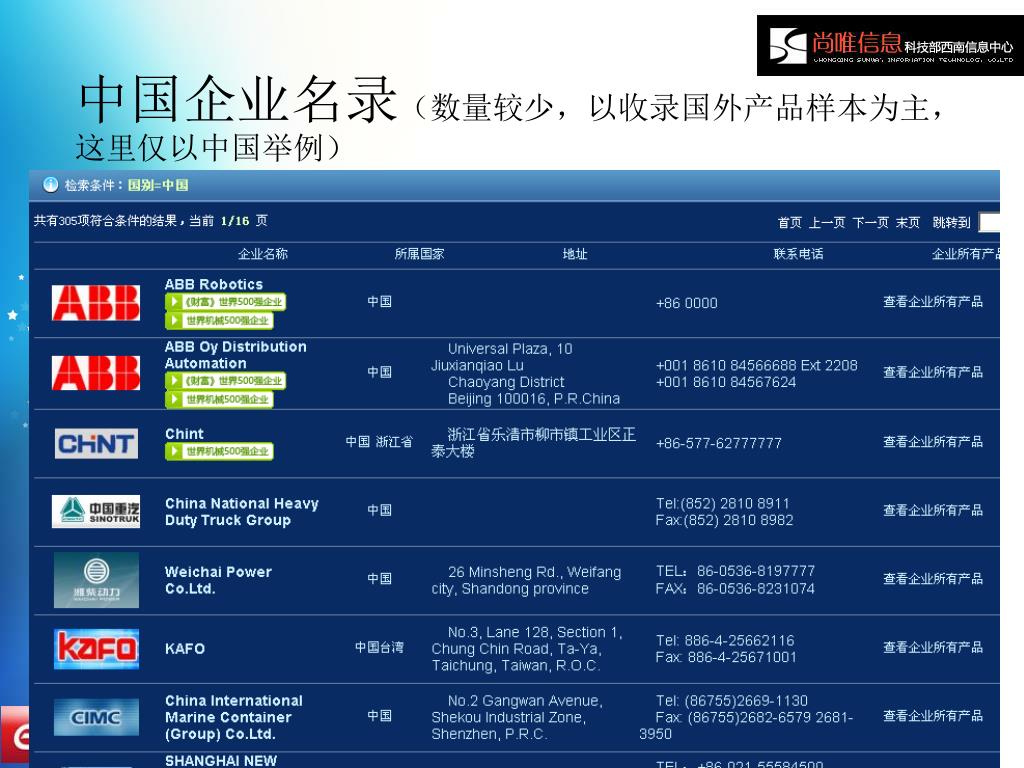The height and width of the screenshot is (768, 1024).
Task: Click 世界机械500强企业 badge under ABB Robotics
Action: 219,320
